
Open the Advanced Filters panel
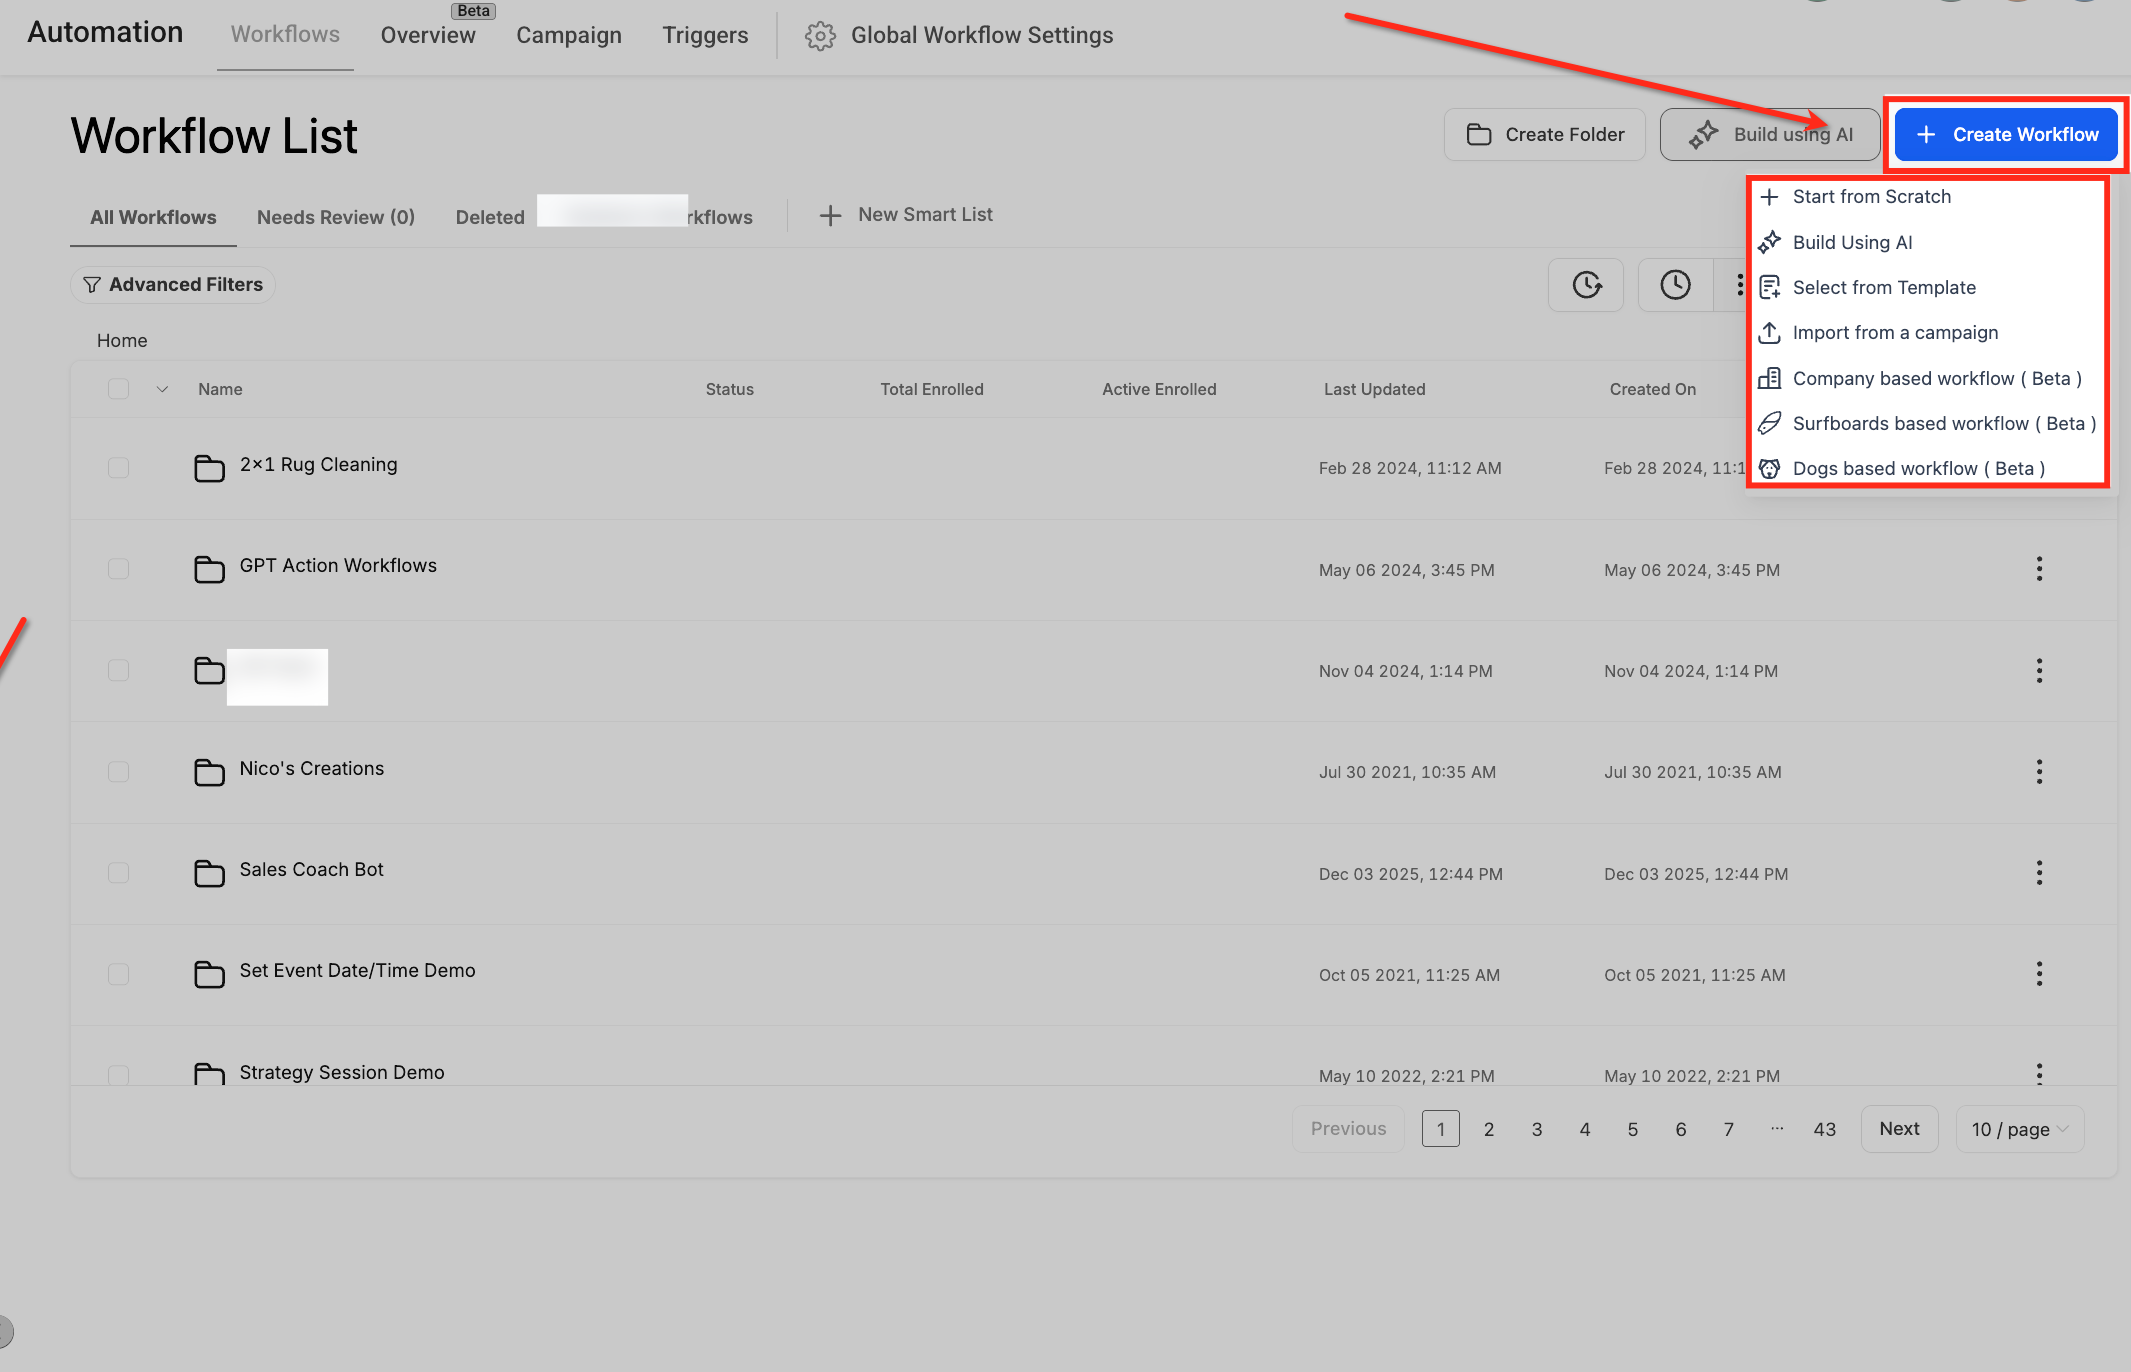pos(173,285)
